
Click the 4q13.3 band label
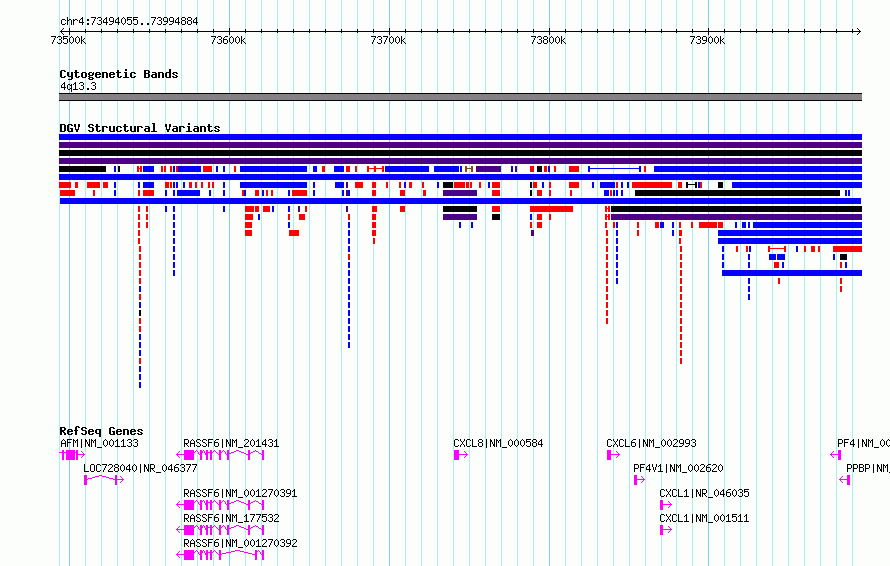pos(78,86)
